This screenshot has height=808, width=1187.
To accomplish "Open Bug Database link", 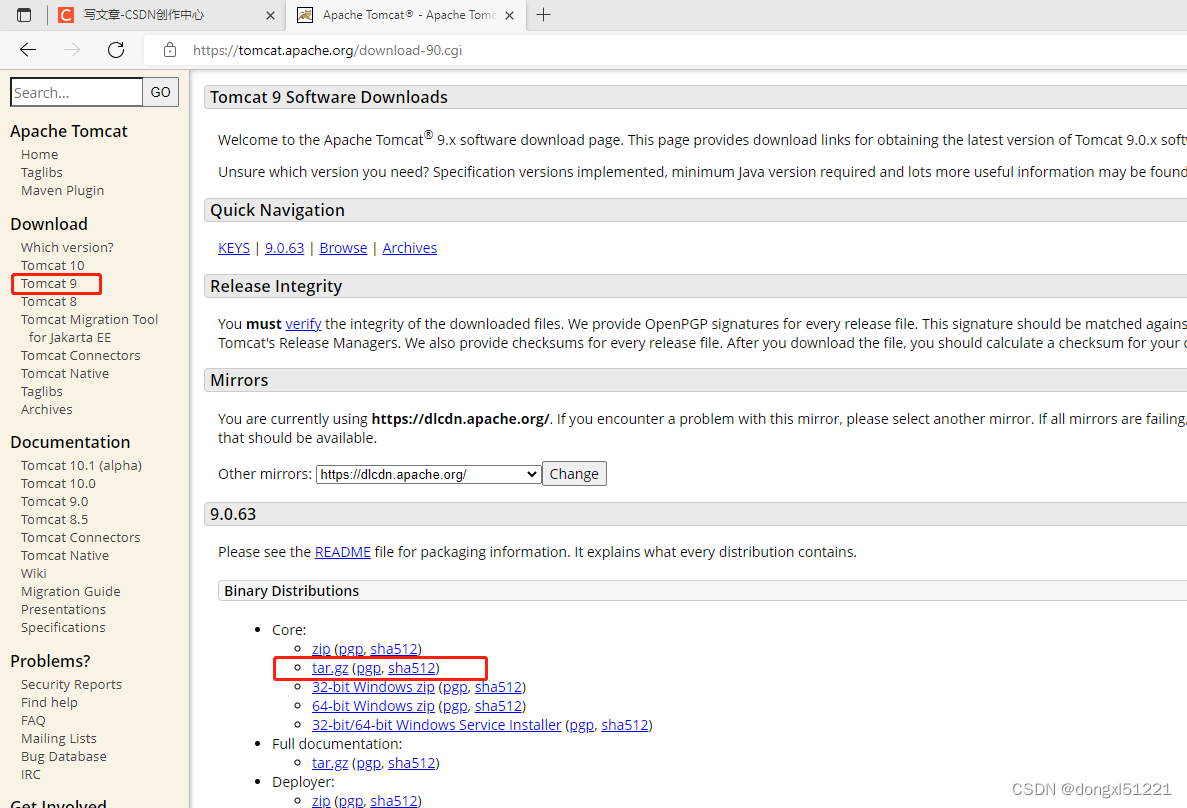I will (64, 757).
